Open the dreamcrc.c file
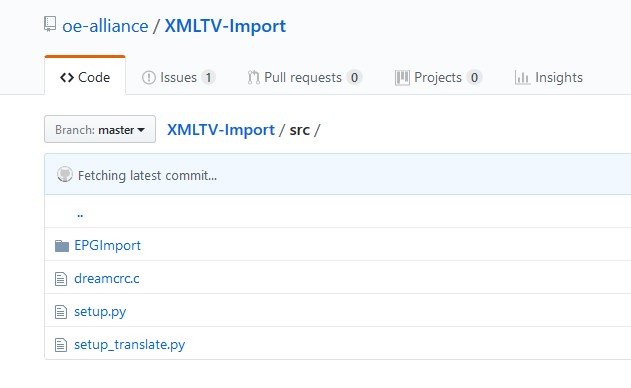This screenshot has height=388, width=631. coord(107,279)
